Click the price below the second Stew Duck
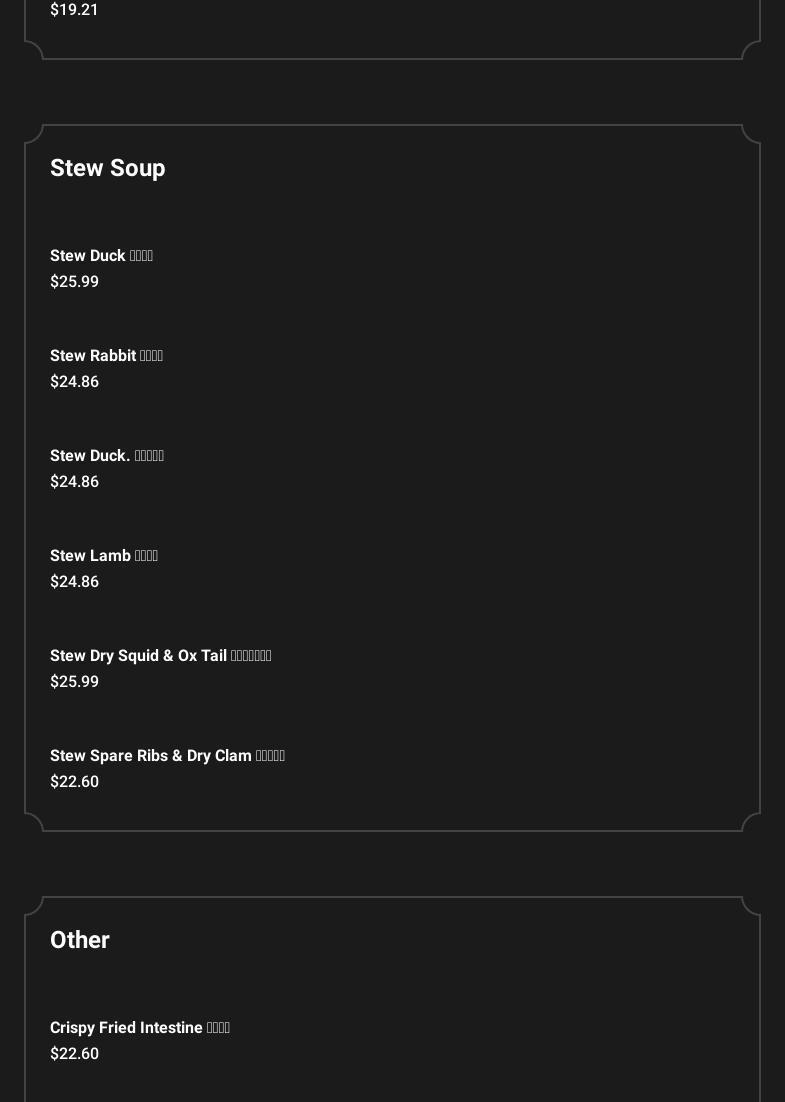Viewport: 785px width, 1102px height. [74, 482]
